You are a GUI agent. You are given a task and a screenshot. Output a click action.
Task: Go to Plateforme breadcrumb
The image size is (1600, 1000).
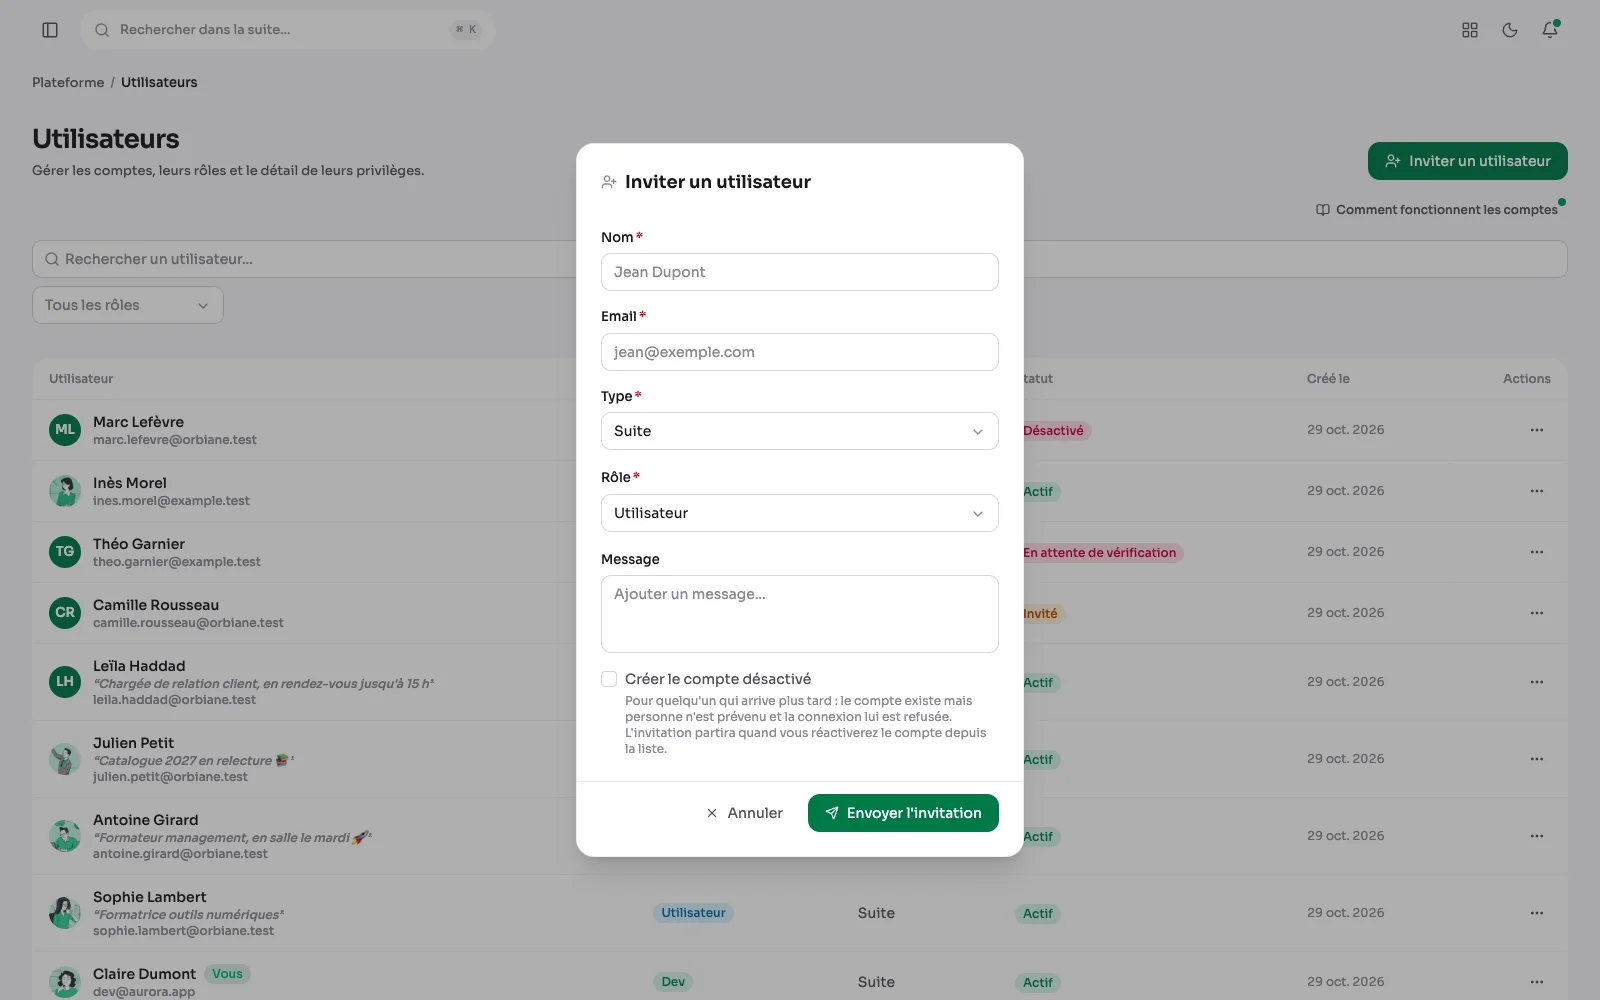(68, 82)
